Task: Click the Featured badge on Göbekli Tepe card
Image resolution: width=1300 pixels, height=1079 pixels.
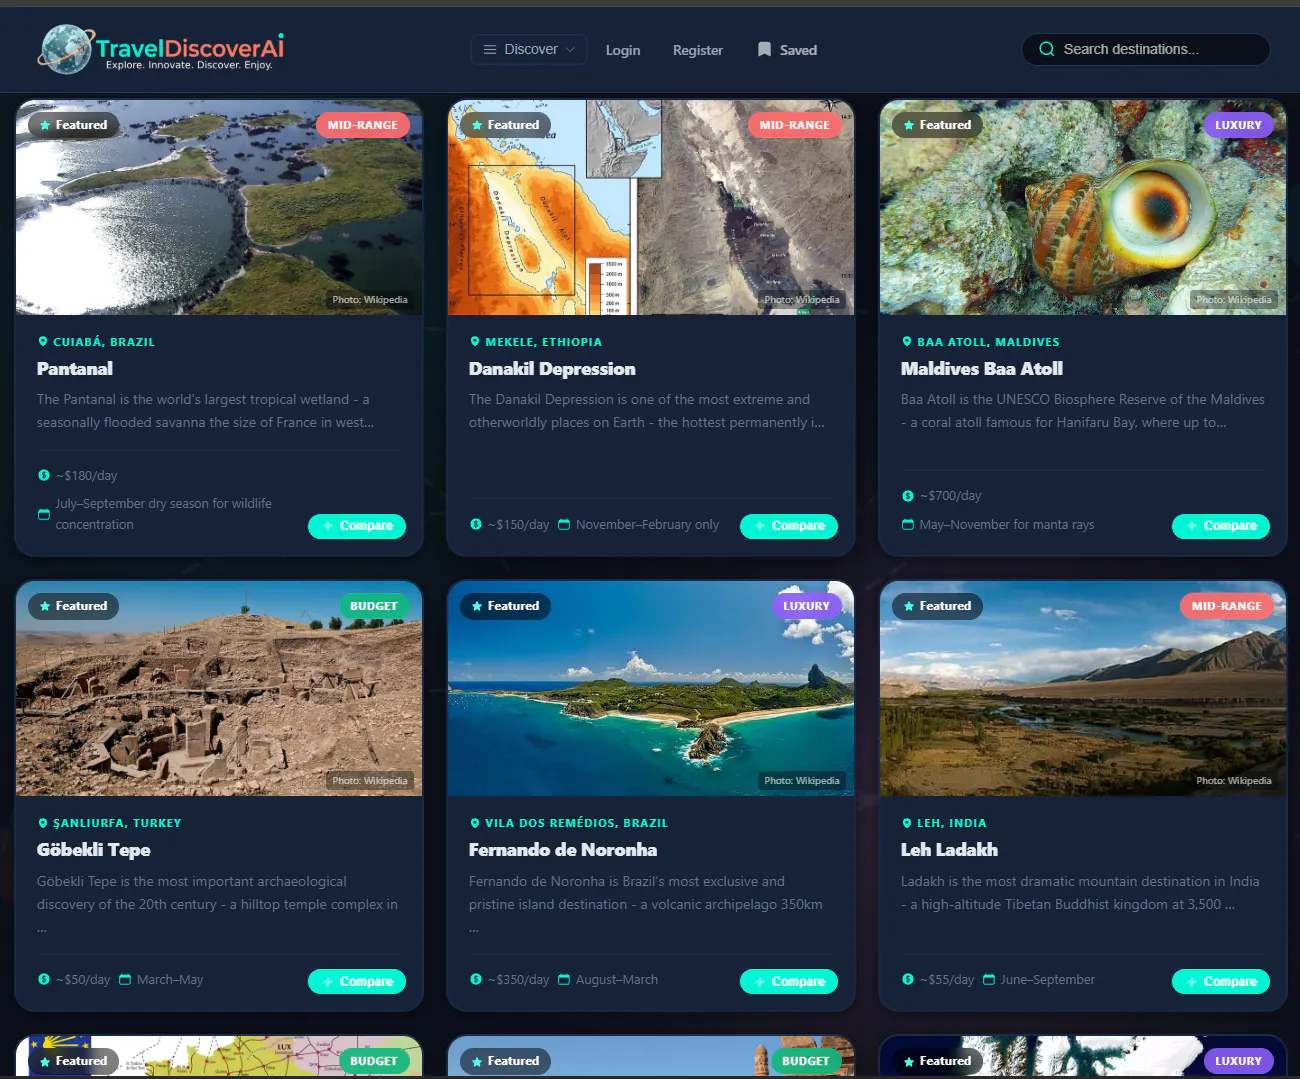Action: pos(74,606)
